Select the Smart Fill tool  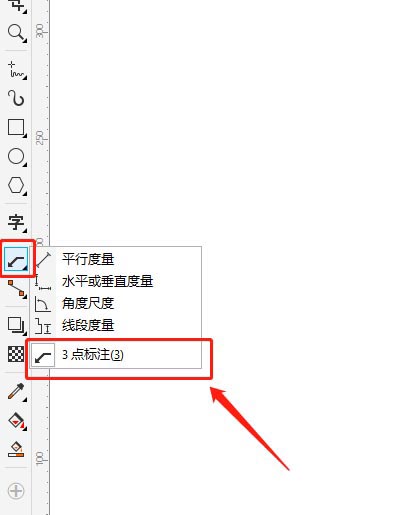coord(16,450)
